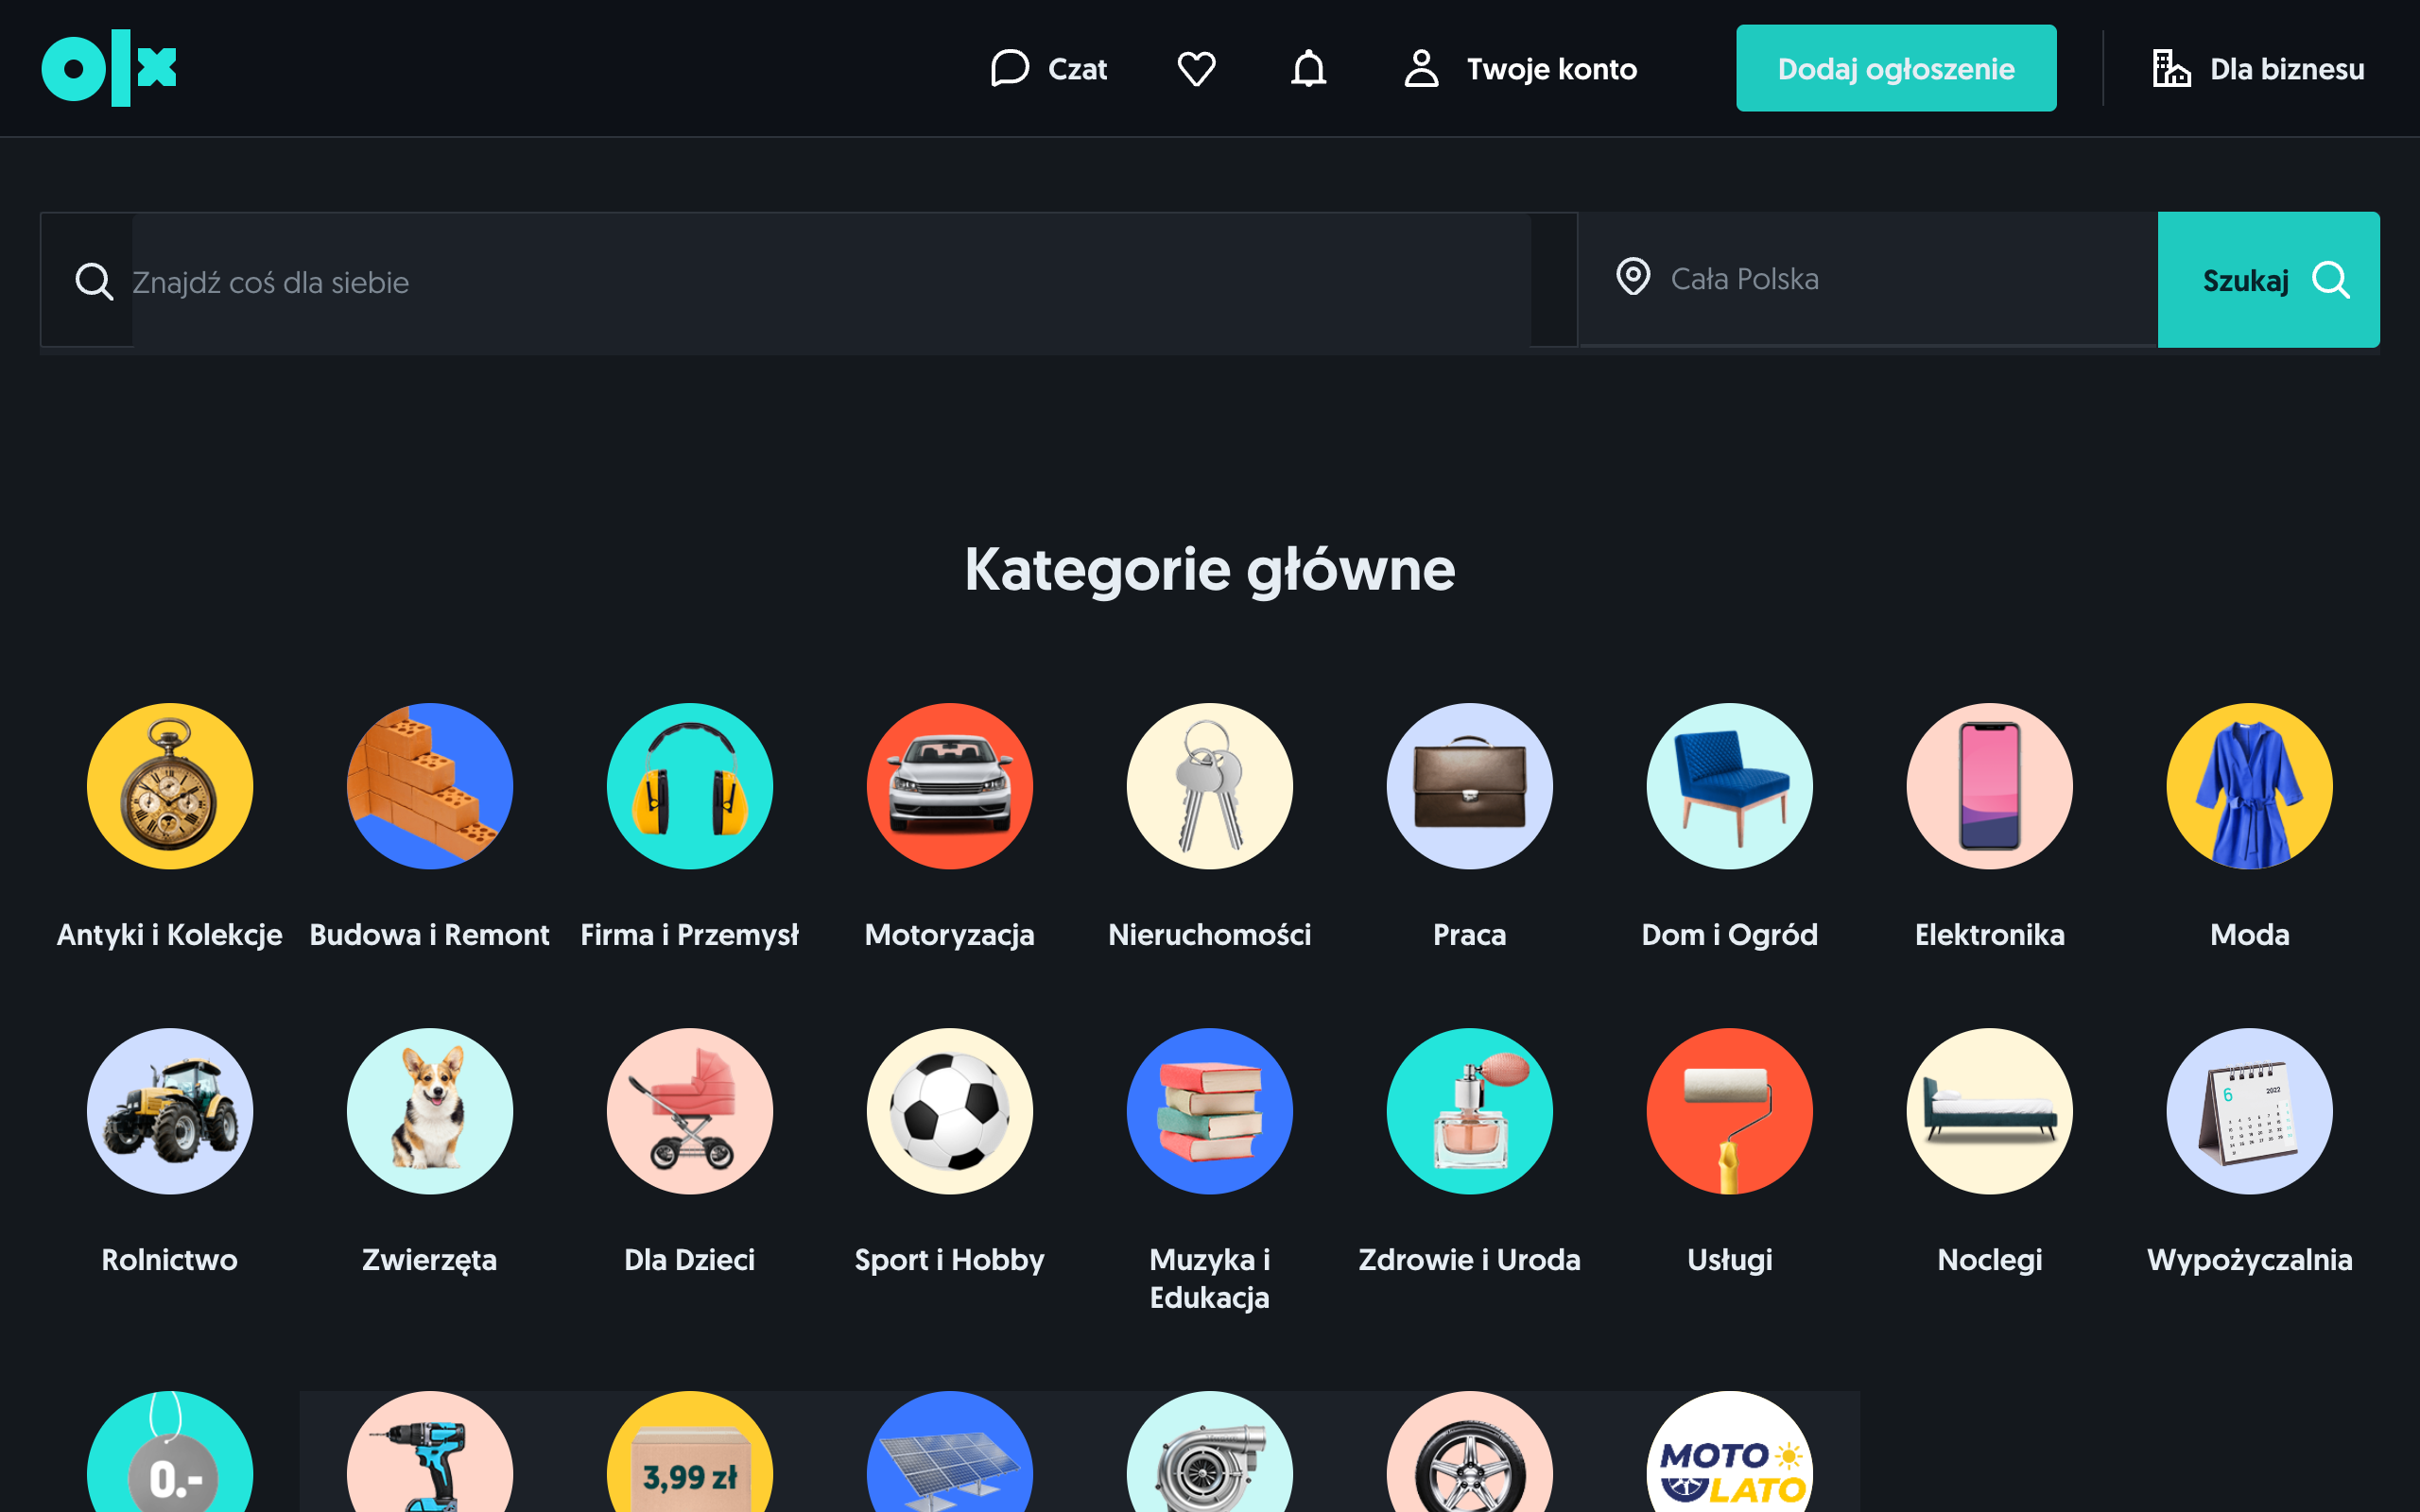Click the Nieruchomości text label

coord(1210,935)
